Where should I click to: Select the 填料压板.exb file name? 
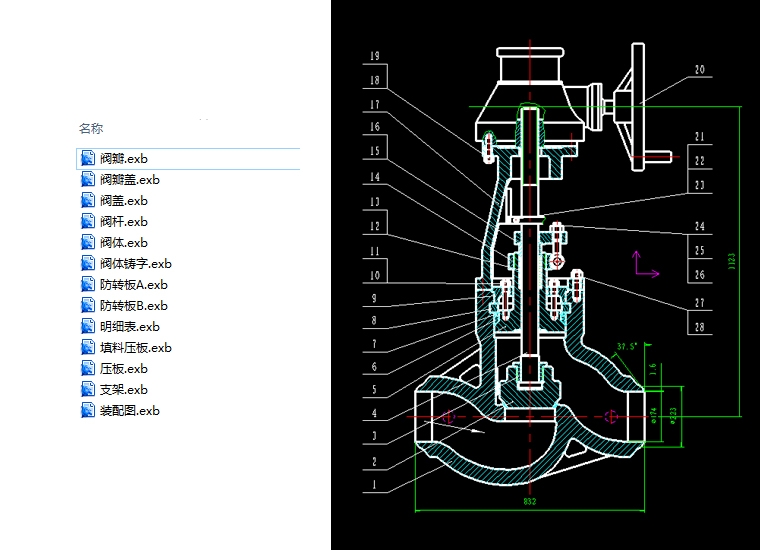pos(135,348)
